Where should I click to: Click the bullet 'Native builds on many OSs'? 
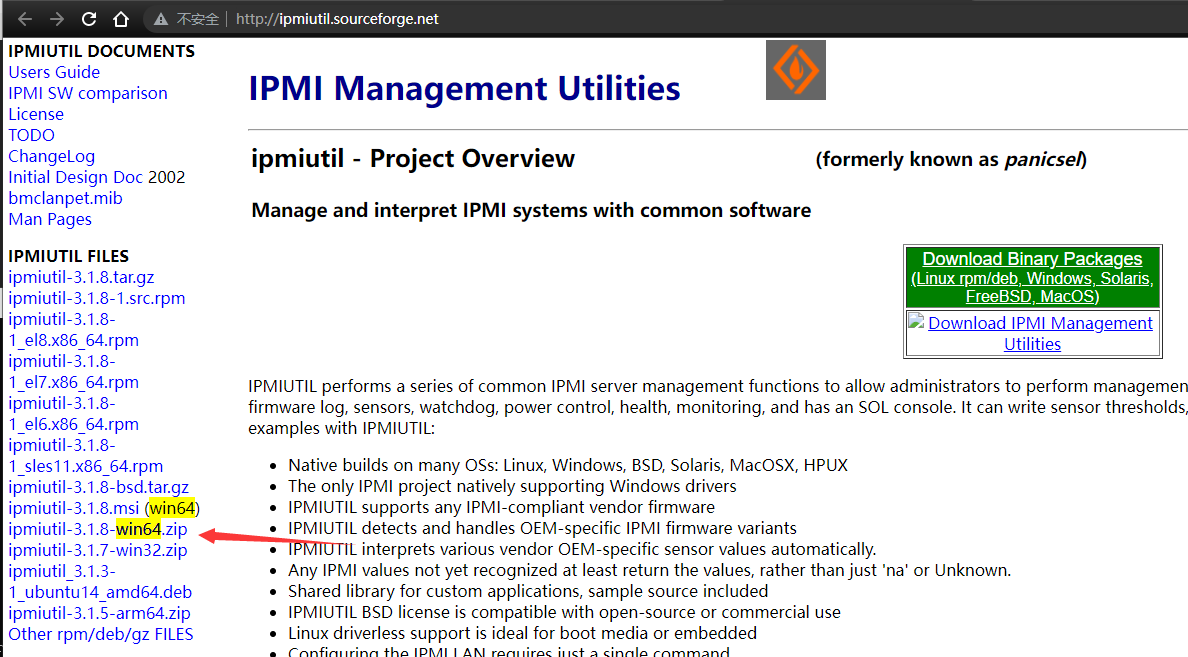click(x=567, y=465)
